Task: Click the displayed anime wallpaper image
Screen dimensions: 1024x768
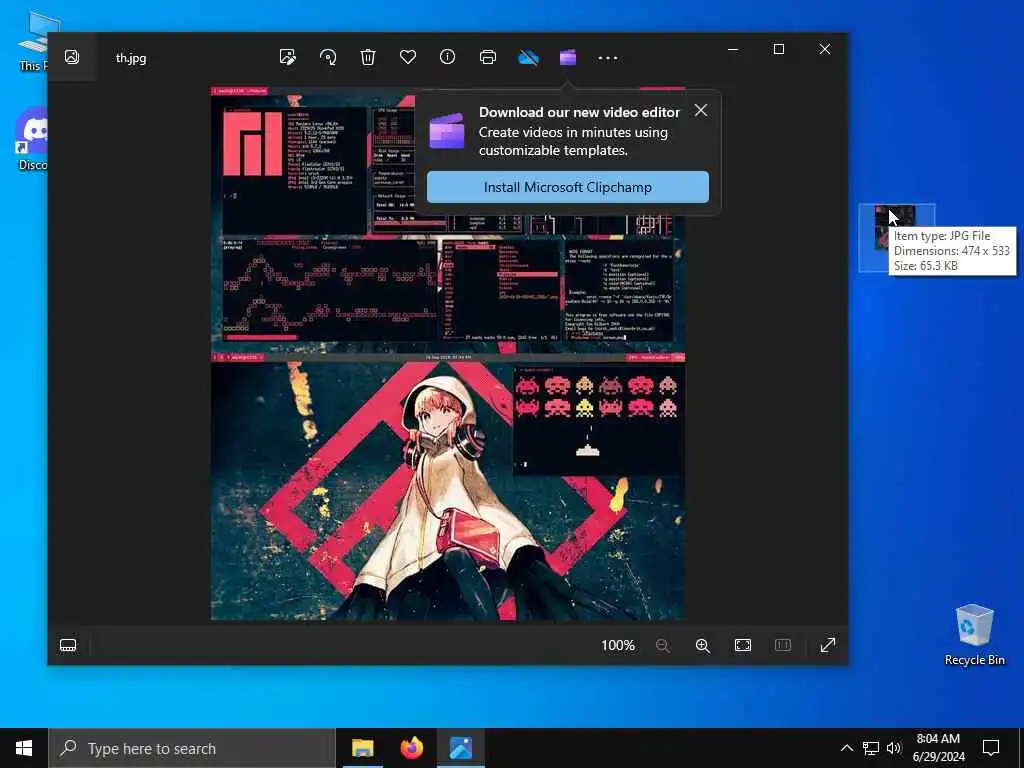Action: (x=448, y=353)
